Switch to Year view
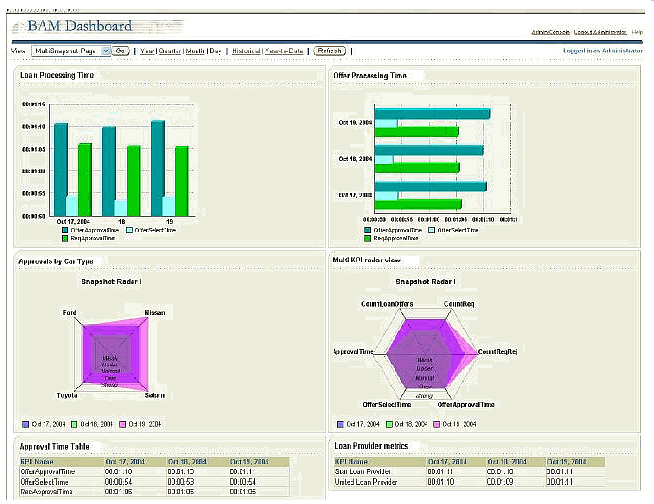 148,49
